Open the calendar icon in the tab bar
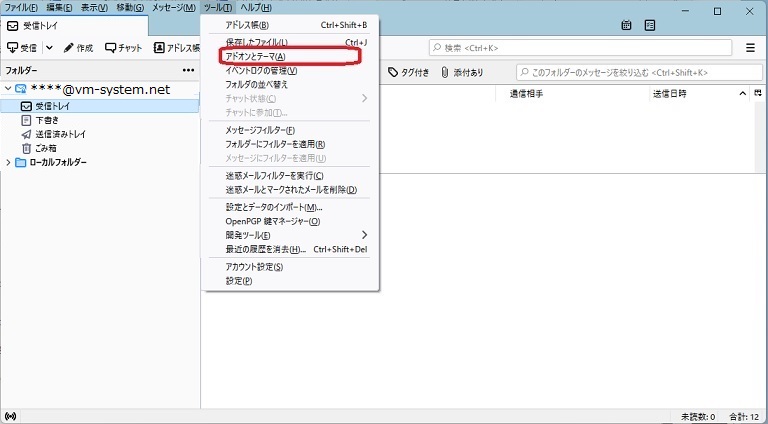 pos(626,24)
